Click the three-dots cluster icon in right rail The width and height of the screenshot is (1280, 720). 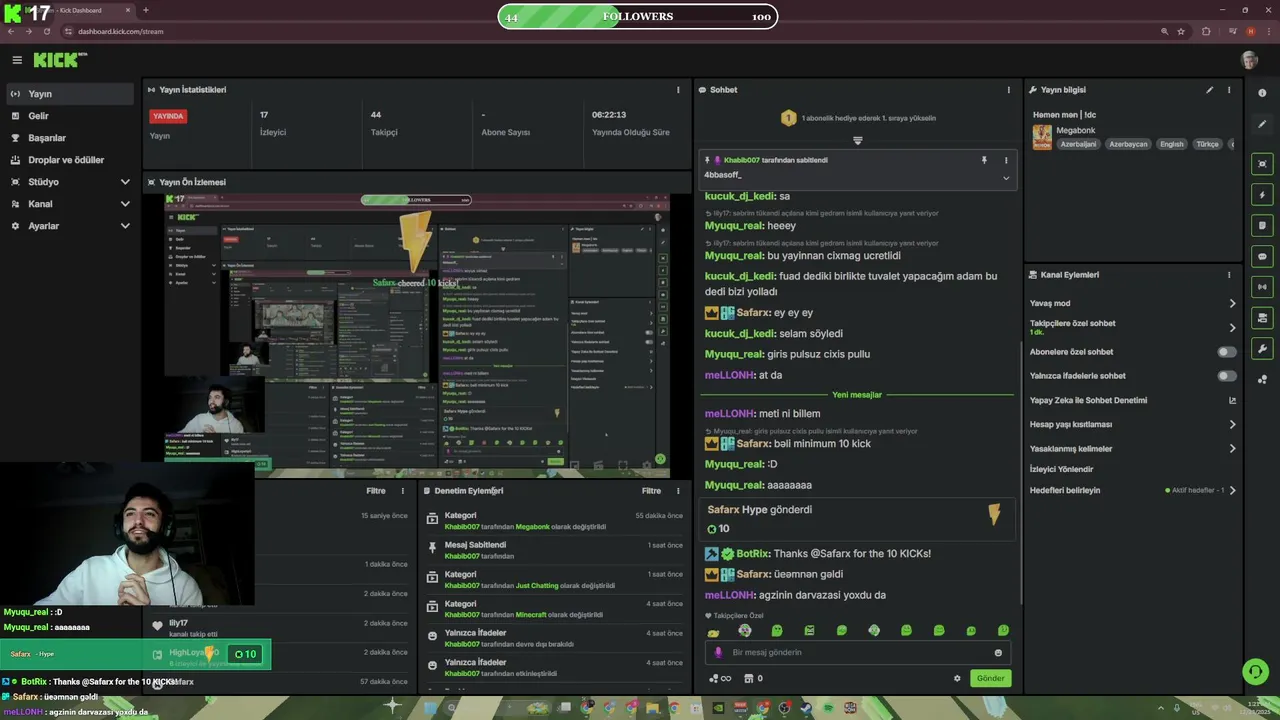click(x=1262, y=379)
